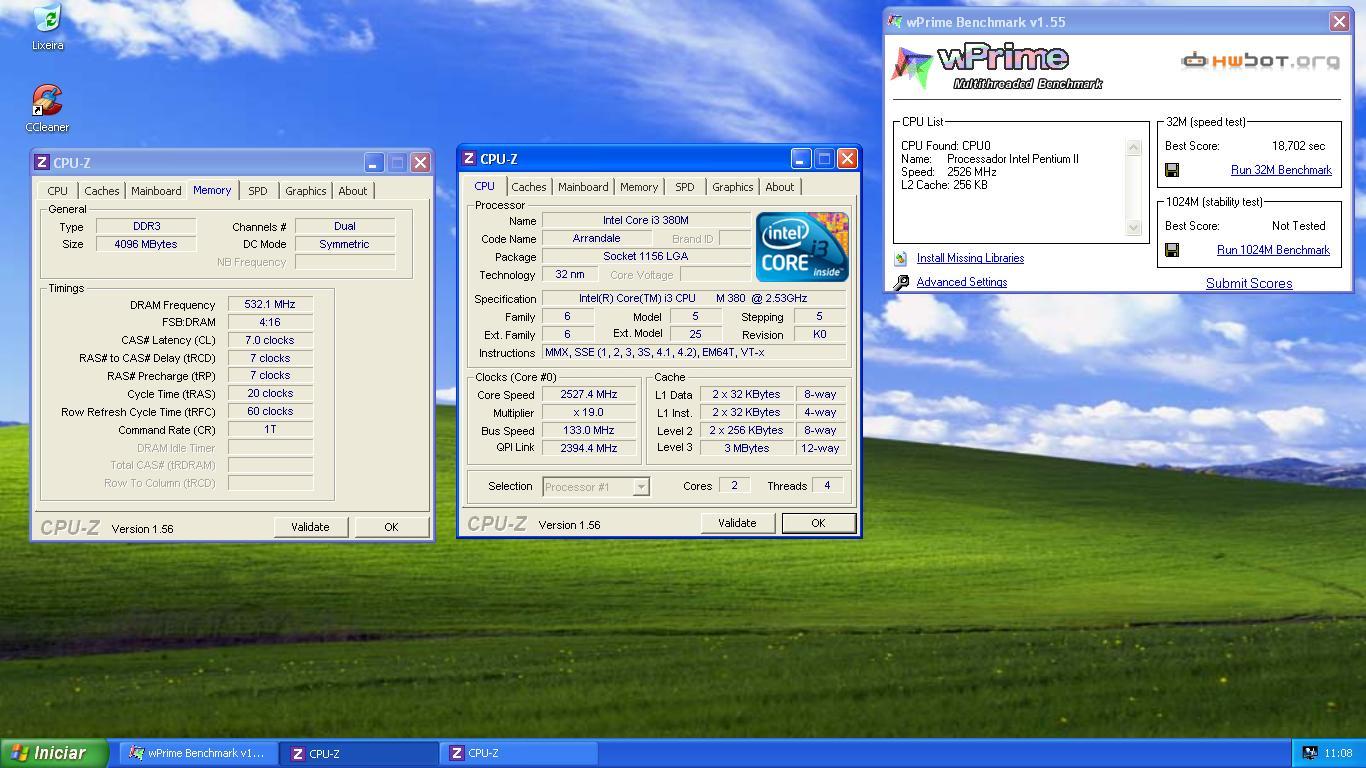
Task: Click the Intel Core i3 inside badge
Action: (x=802, y=246)
